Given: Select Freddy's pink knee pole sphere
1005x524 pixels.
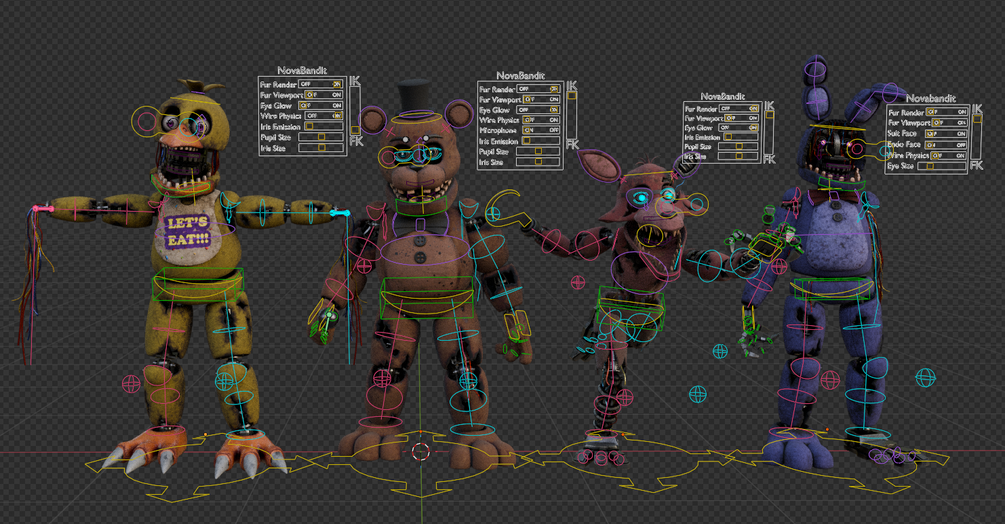Looking at the screenshot, I should [x=382, y=379].
